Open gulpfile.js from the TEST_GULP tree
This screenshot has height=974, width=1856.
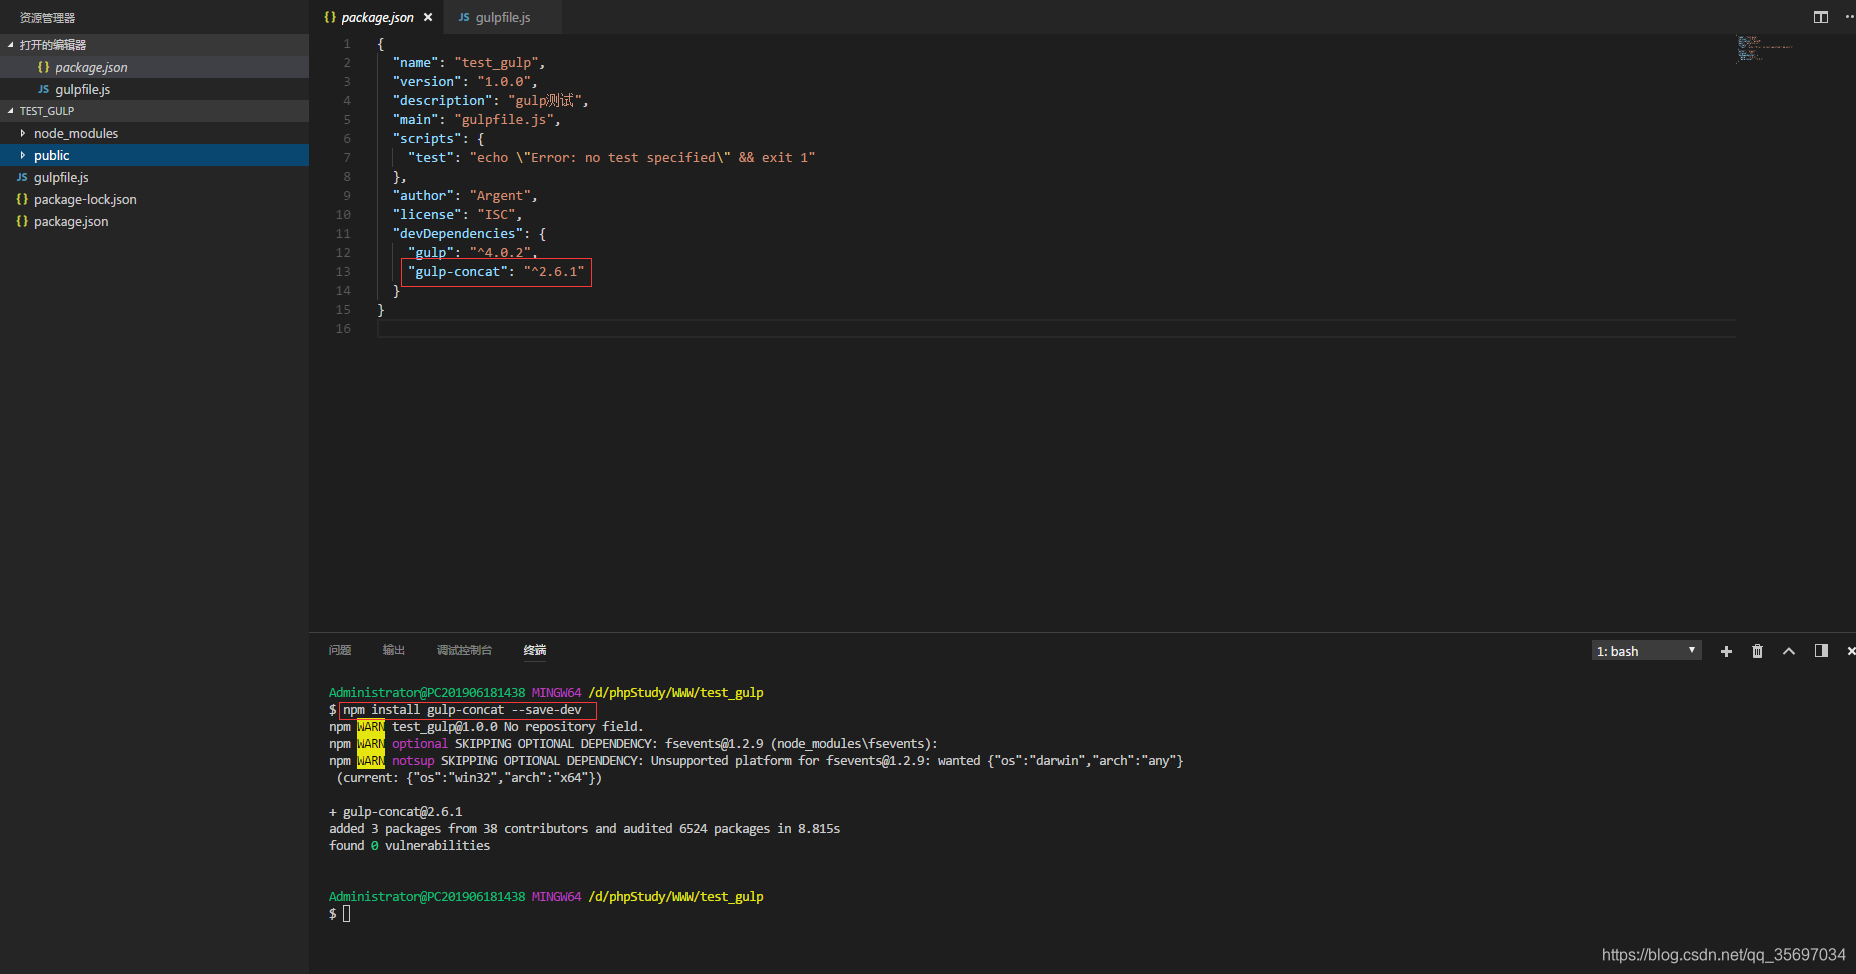[154, 177]
